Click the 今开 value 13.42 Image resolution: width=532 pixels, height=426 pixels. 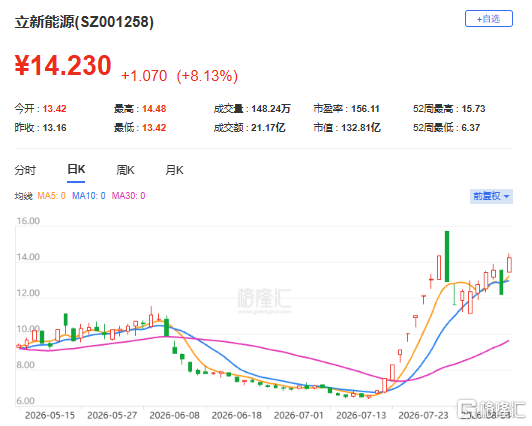pos(54,109)
